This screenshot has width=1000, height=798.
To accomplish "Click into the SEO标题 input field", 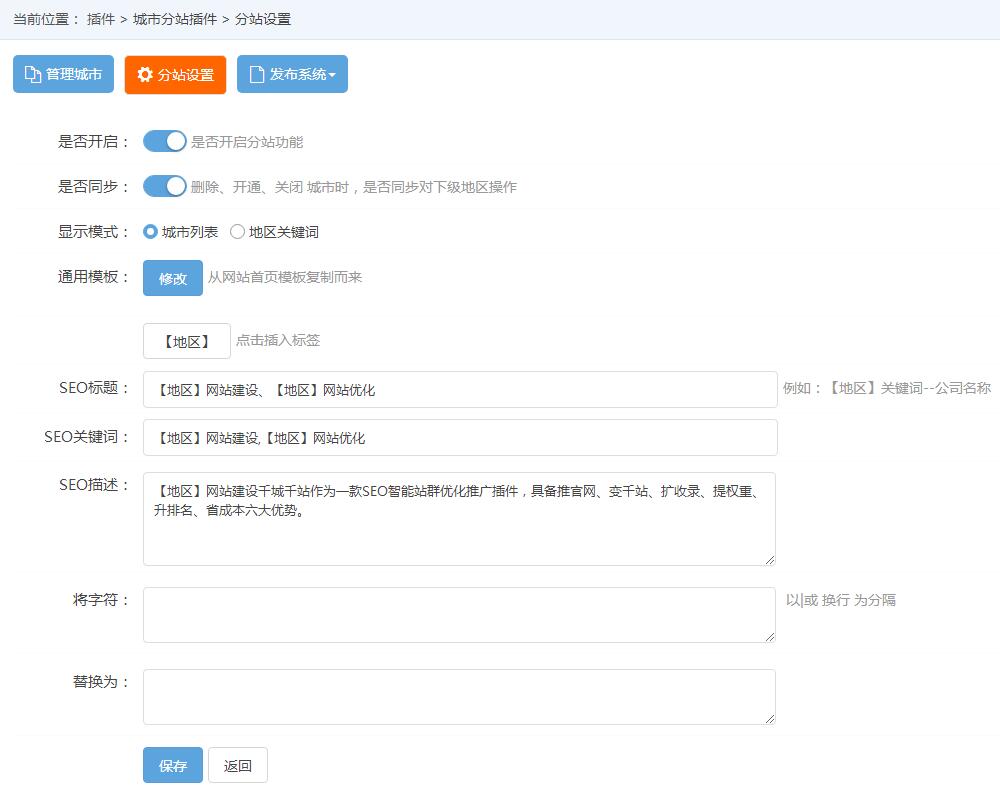I will coord(460,390).
